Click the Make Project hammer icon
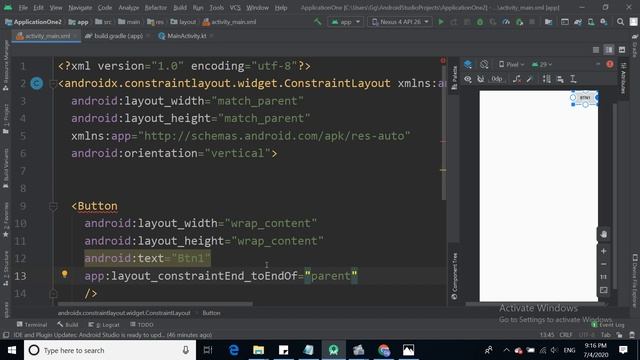640x360 pixels. (x=318, y=22)
